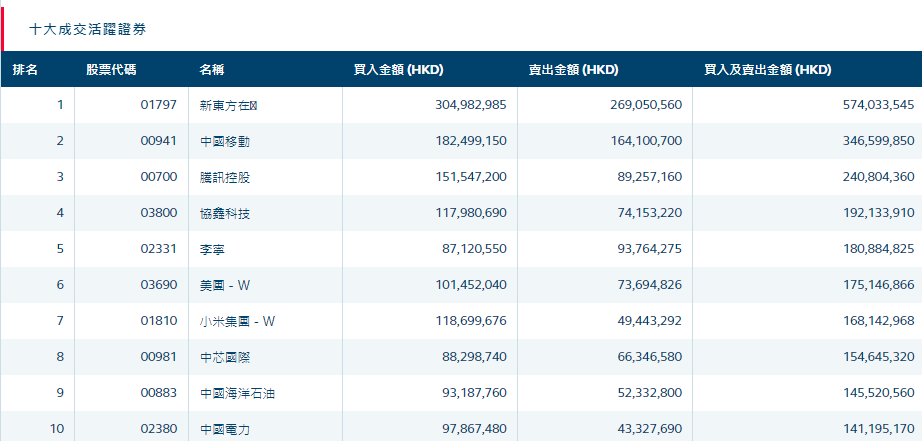Screen dimensions: 922x441
Task: Click buy amount 88,298,740
Action: pos(475,357)
